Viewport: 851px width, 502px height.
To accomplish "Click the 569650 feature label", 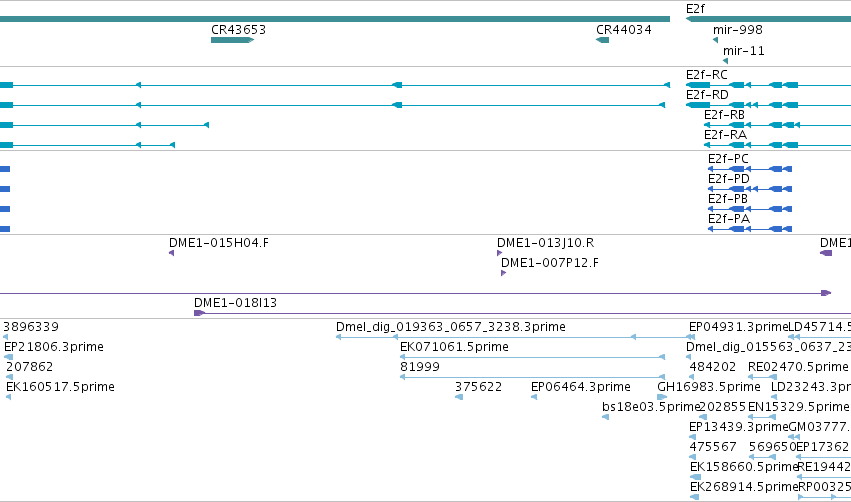I will click(772, 447).
